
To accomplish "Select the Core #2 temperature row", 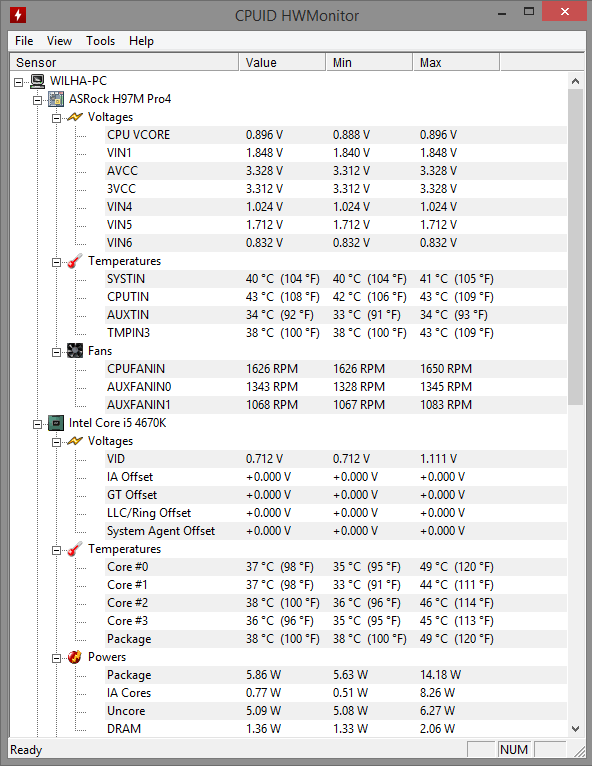I will [x=336, y=603].
